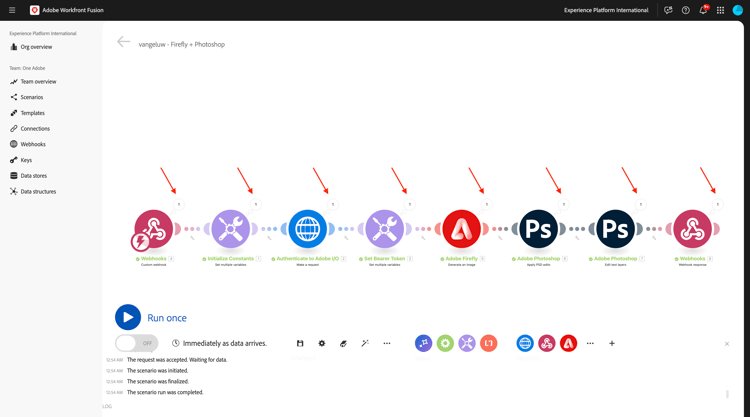Open the Adobe Firefly generate image module

[462, 229]
